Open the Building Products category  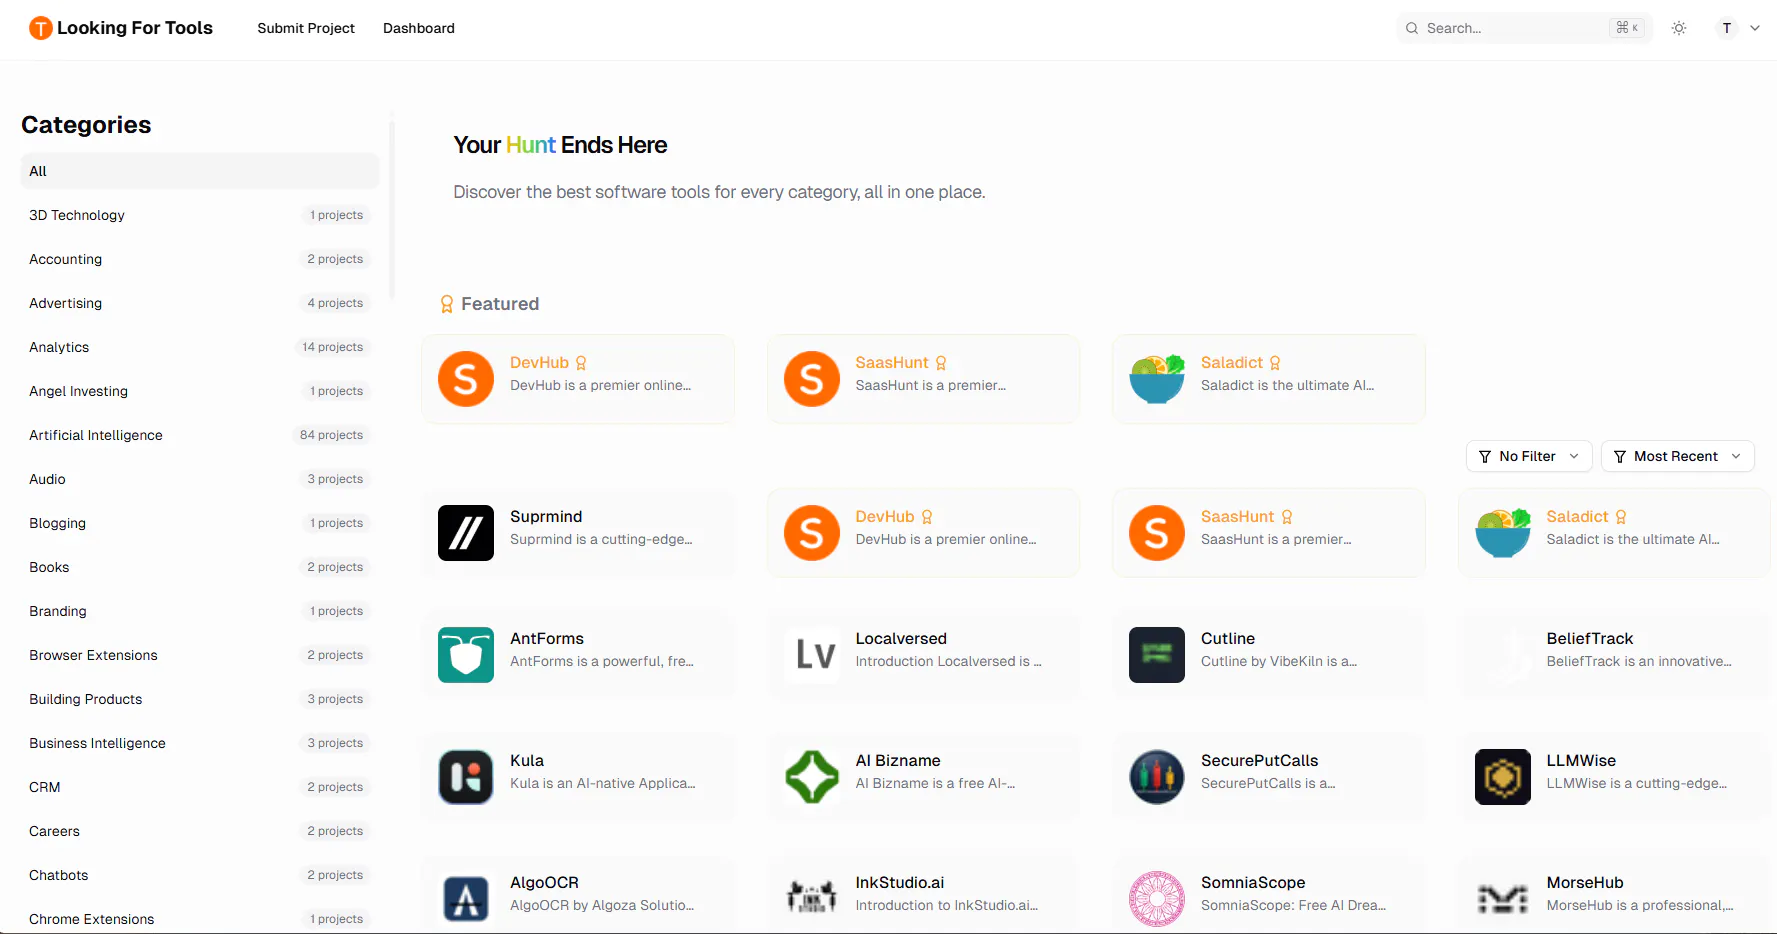point(200,699)
